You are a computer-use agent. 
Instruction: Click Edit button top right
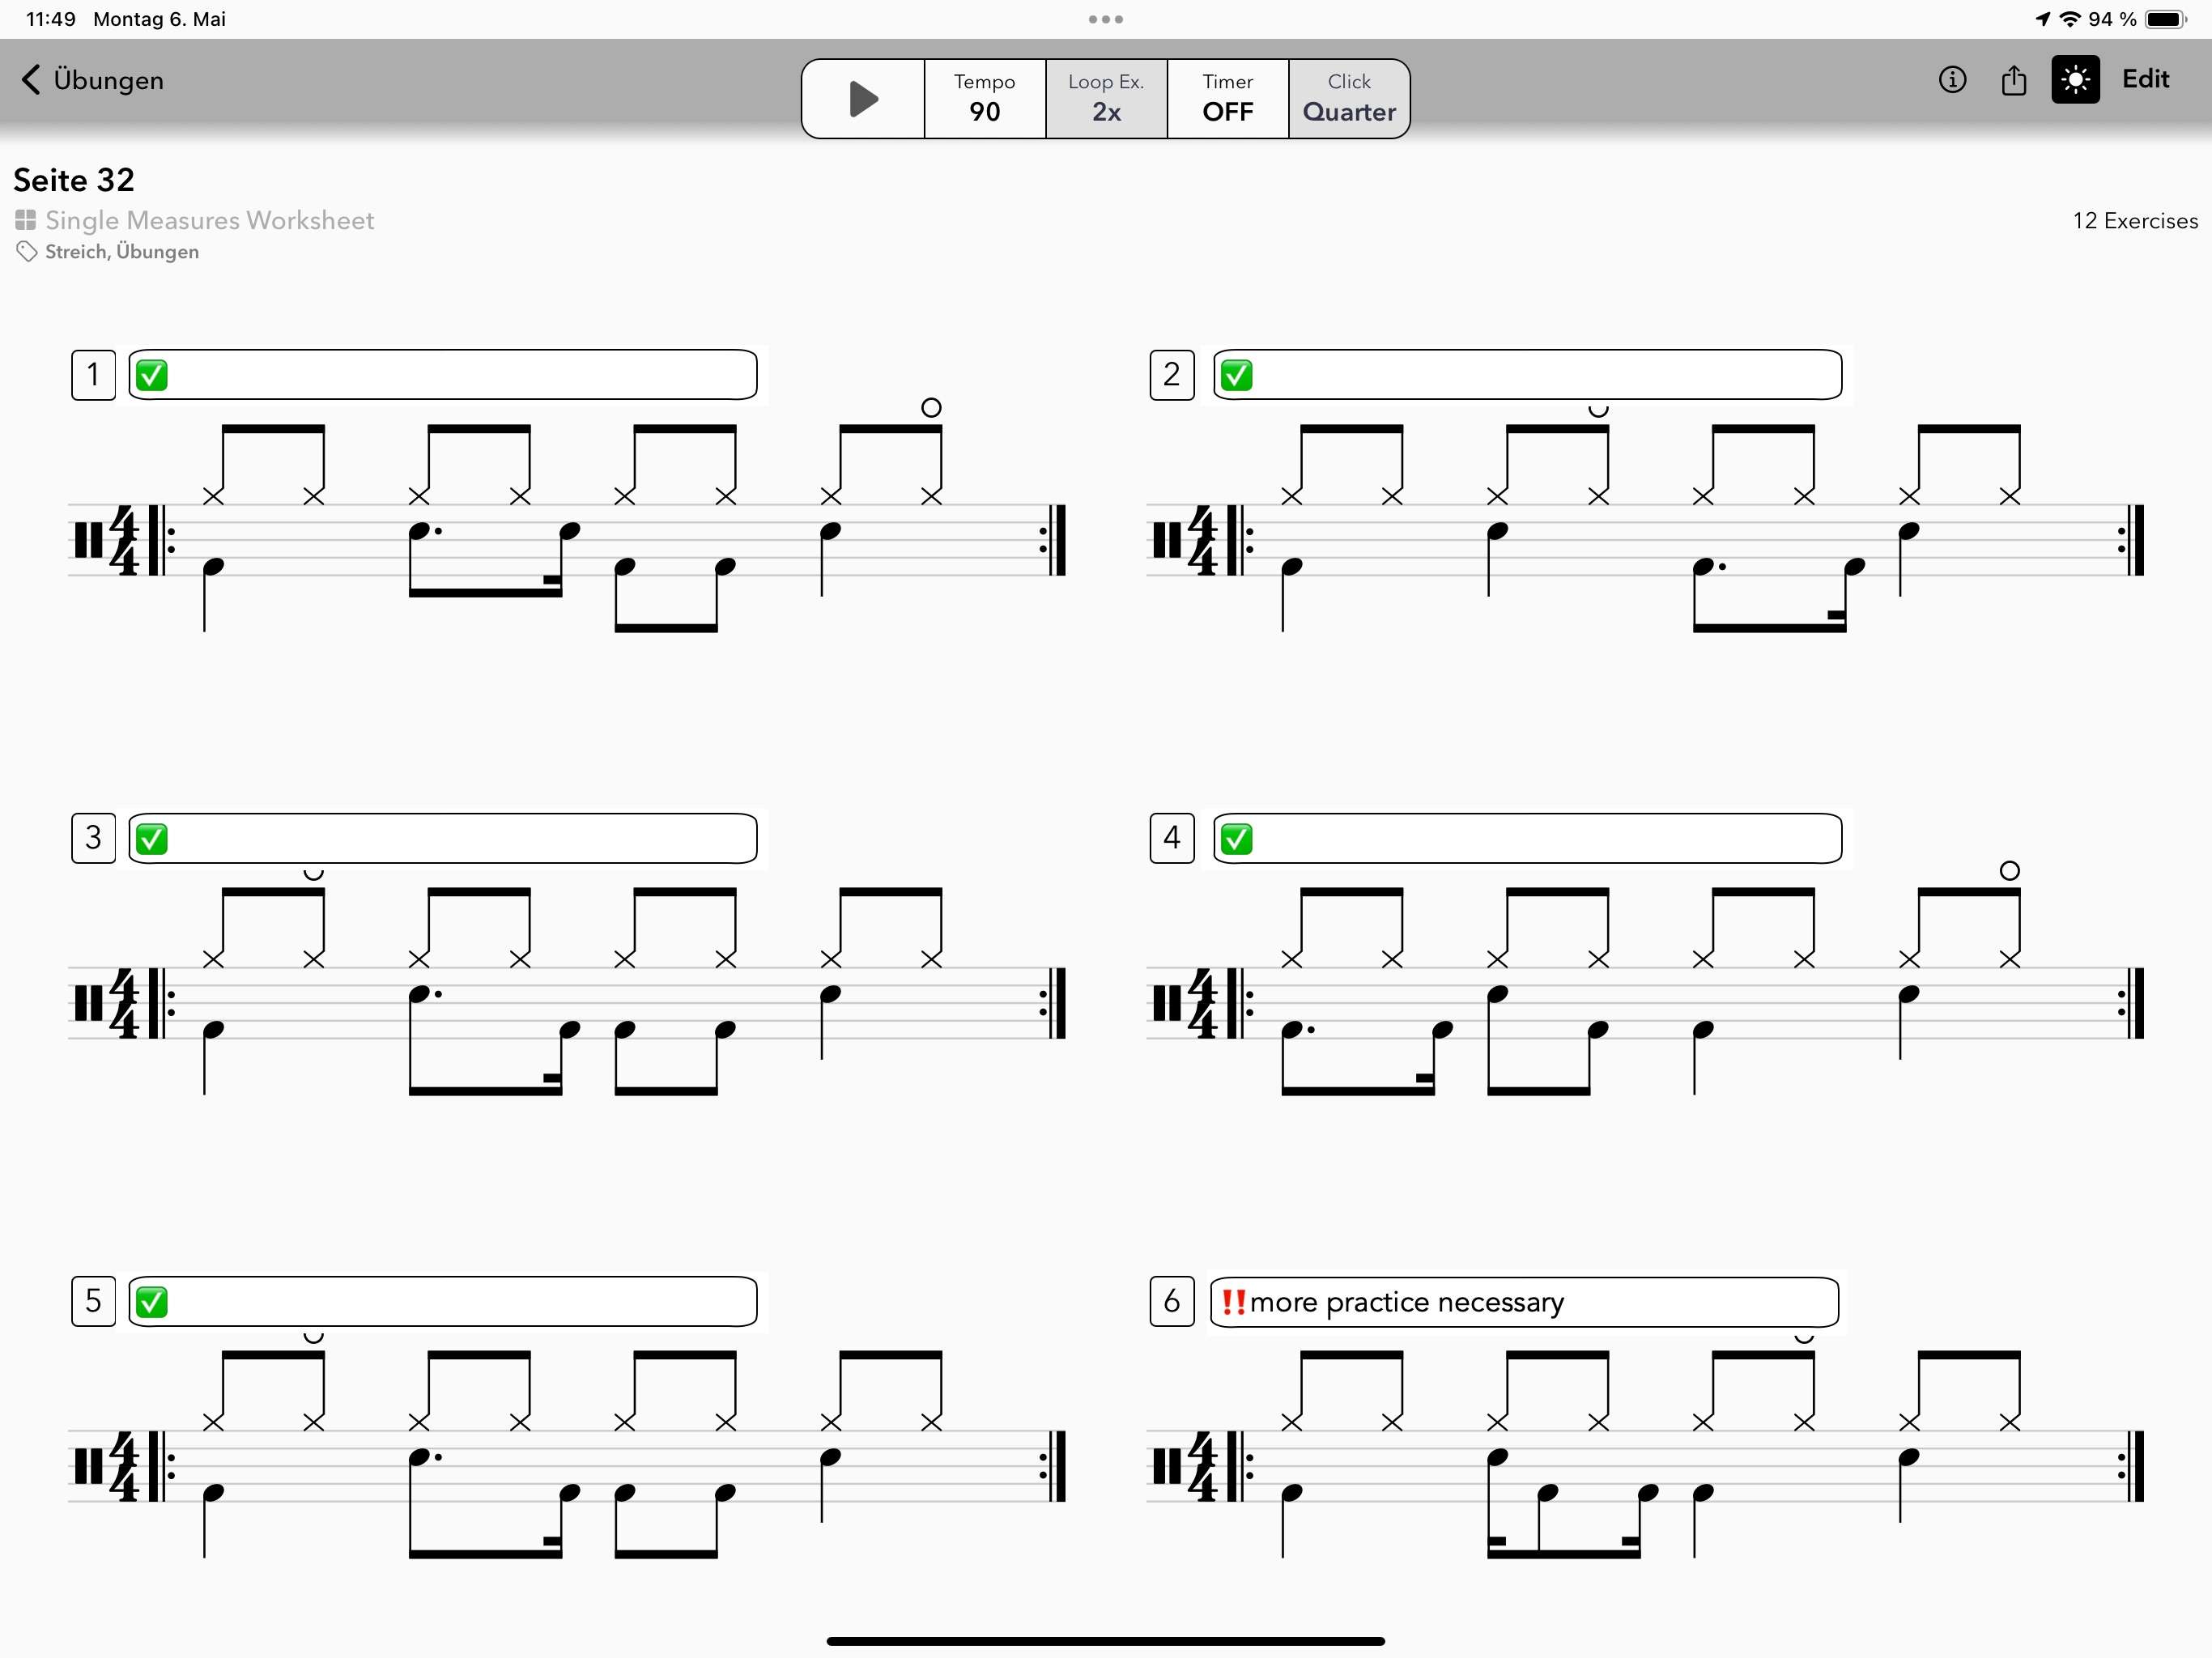point(2144,80)
